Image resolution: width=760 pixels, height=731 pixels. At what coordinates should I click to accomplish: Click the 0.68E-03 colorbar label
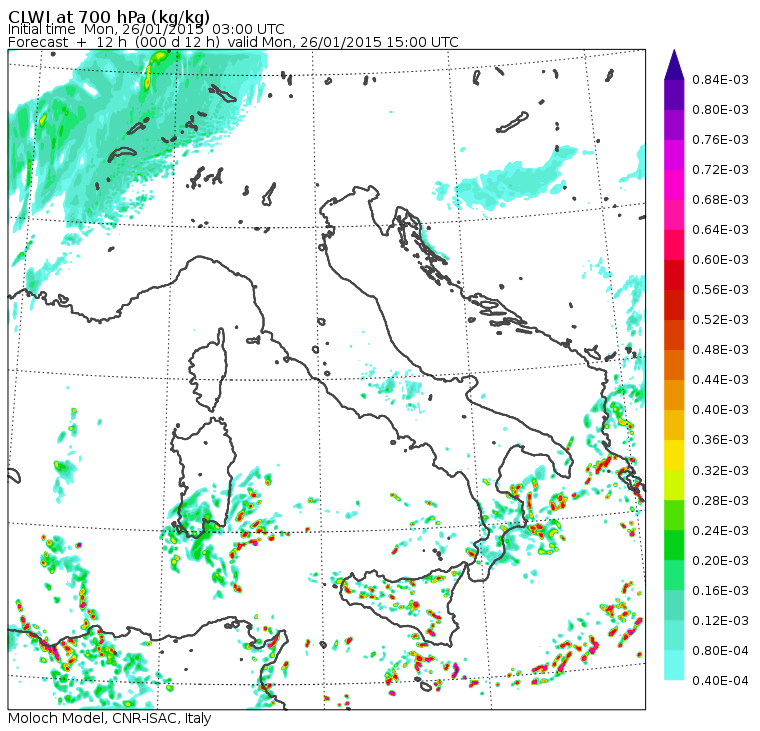tap(720, 200)
